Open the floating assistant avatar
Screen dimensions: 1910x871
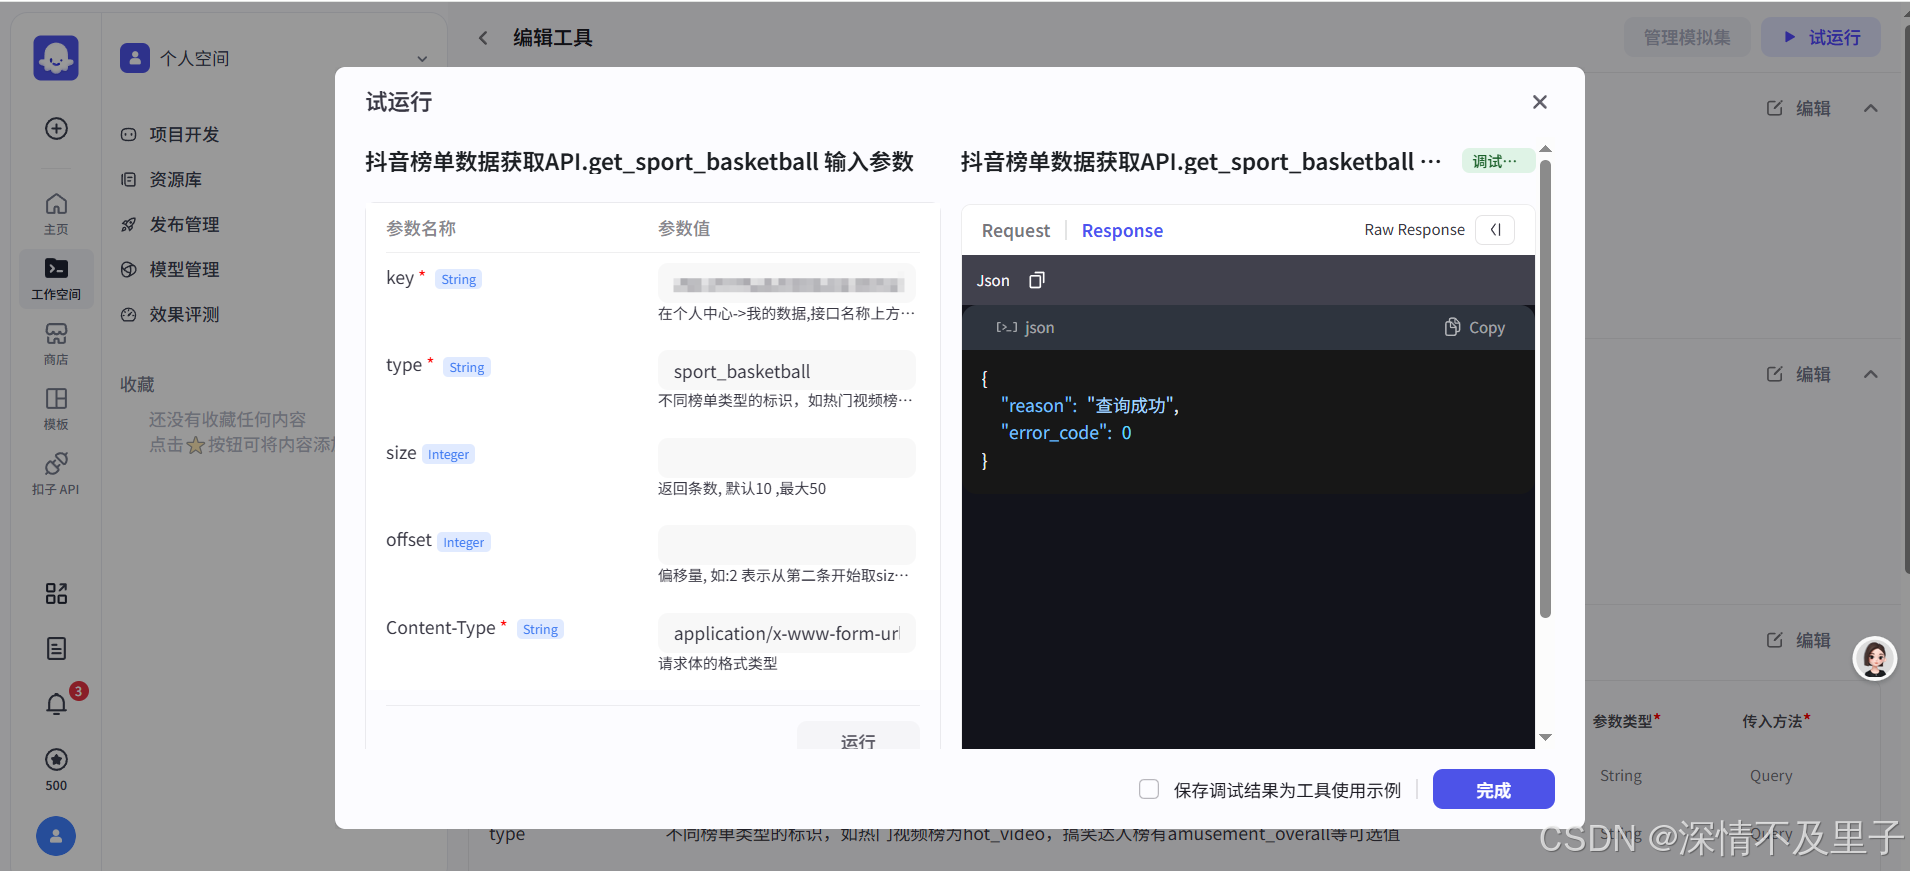coord(1875,658)
